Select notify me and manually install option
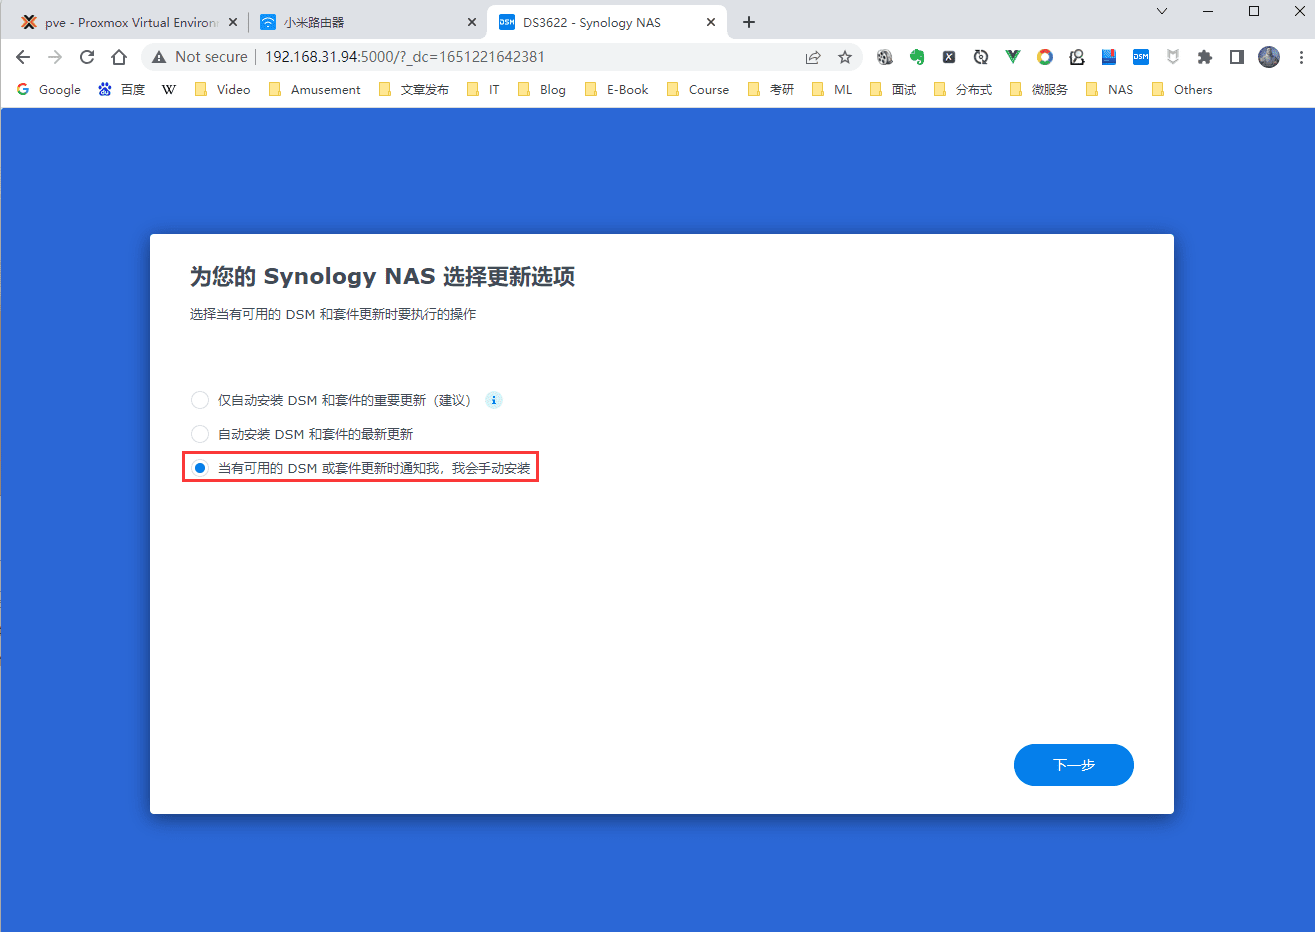 (x=200, y=468)
